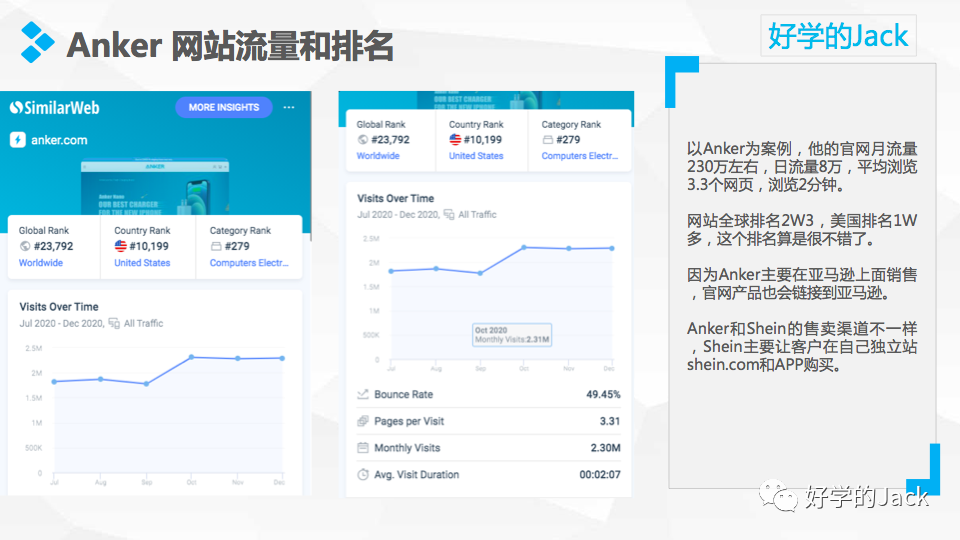Viewport: 960px width, 540px height.
Task: Click the paragraph starting 网站全球排名2W3
Action: click(802, 230)
